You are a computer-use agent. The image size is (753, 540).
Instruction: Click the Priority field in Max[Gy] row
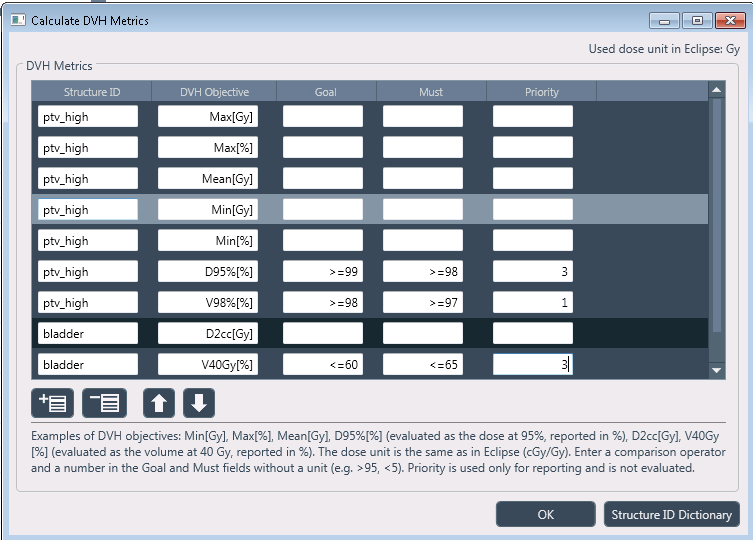pos(533,117)
